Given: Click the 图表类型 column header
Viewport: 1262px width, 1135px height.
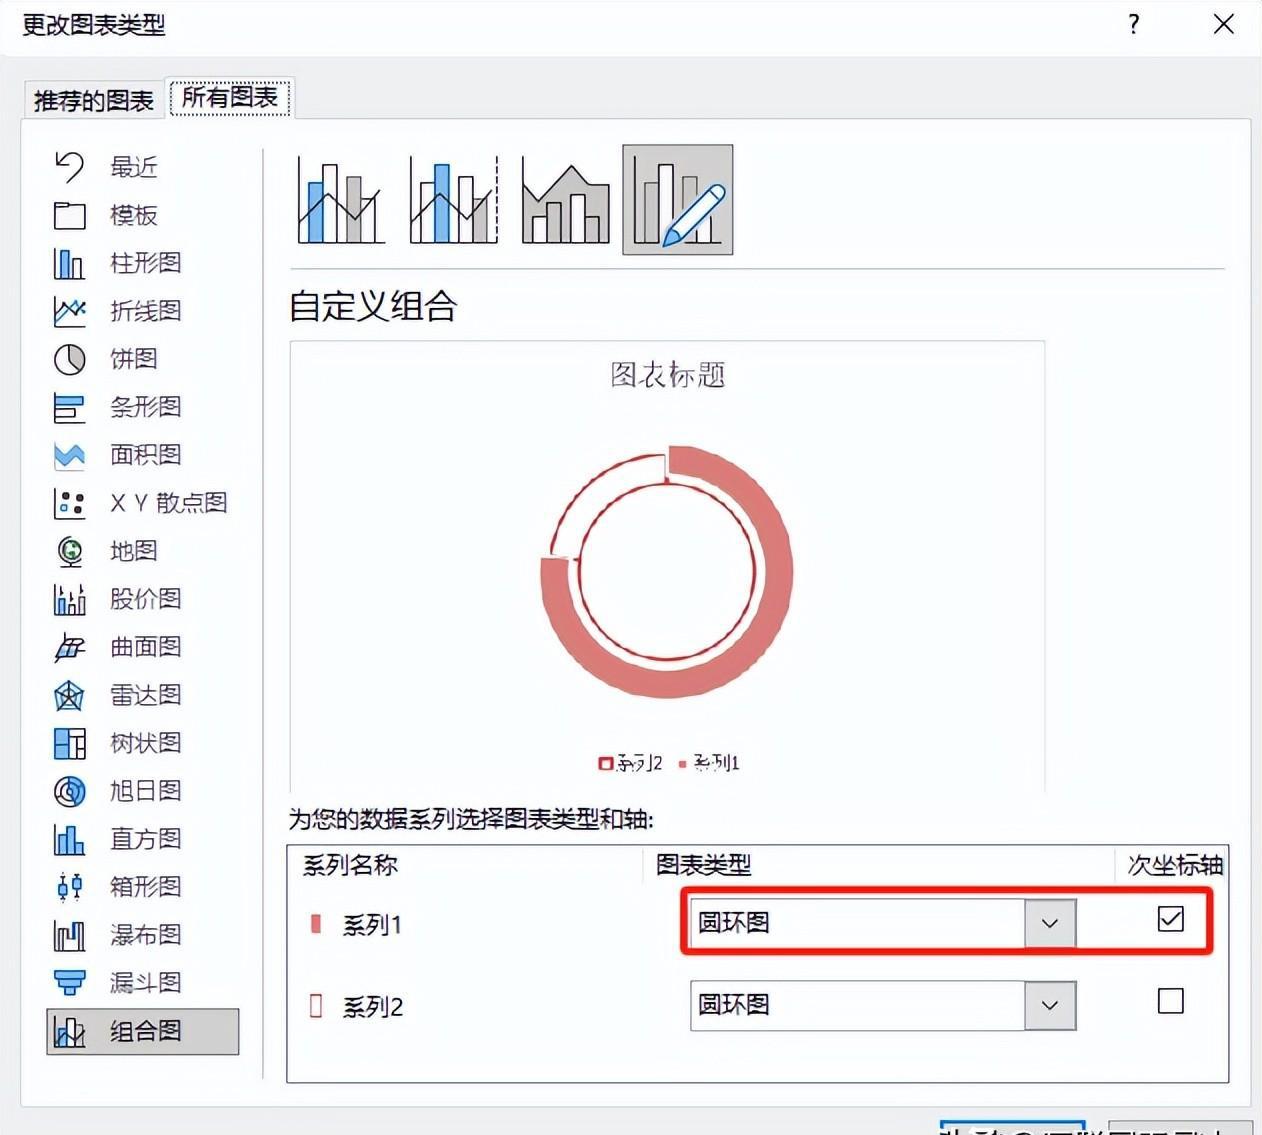Looking at the screenshot, I should [x=703, y=865].
